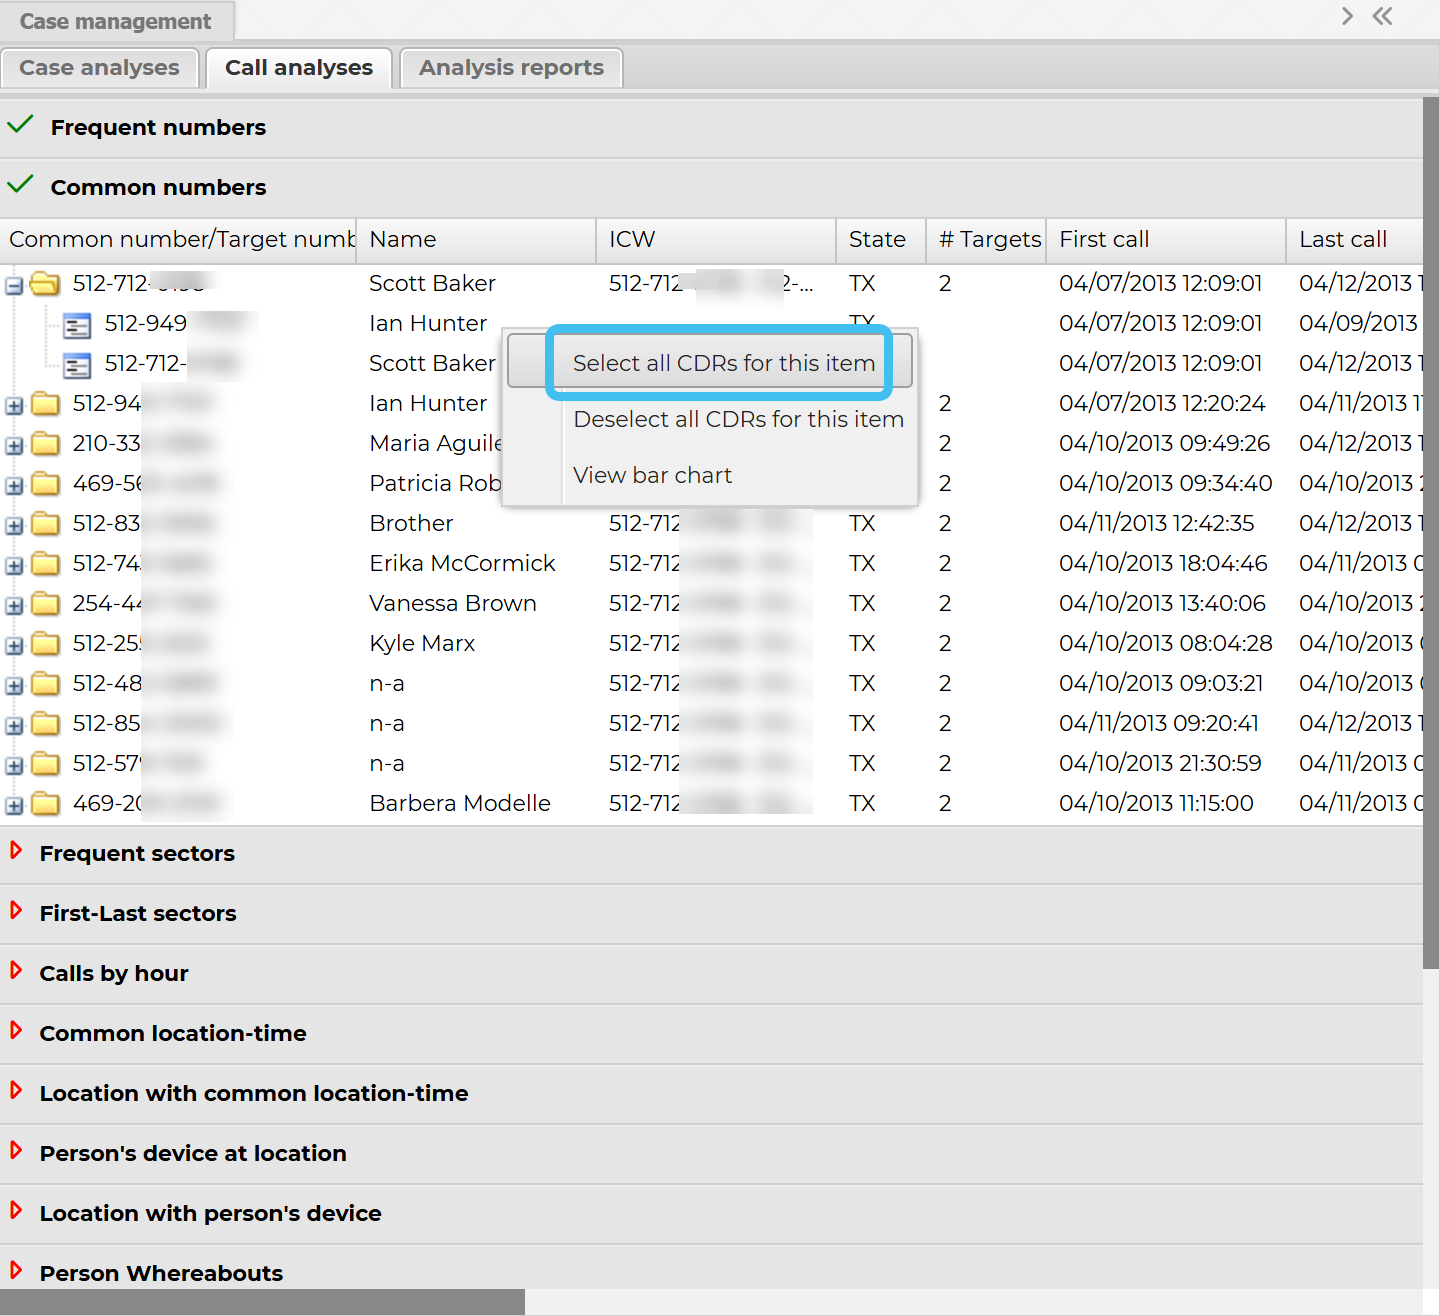The height and width of the screenshot is (1316, 1440).
Task: Click the horizontal scrollbar at the bottom
Action: coord(262,1301)
